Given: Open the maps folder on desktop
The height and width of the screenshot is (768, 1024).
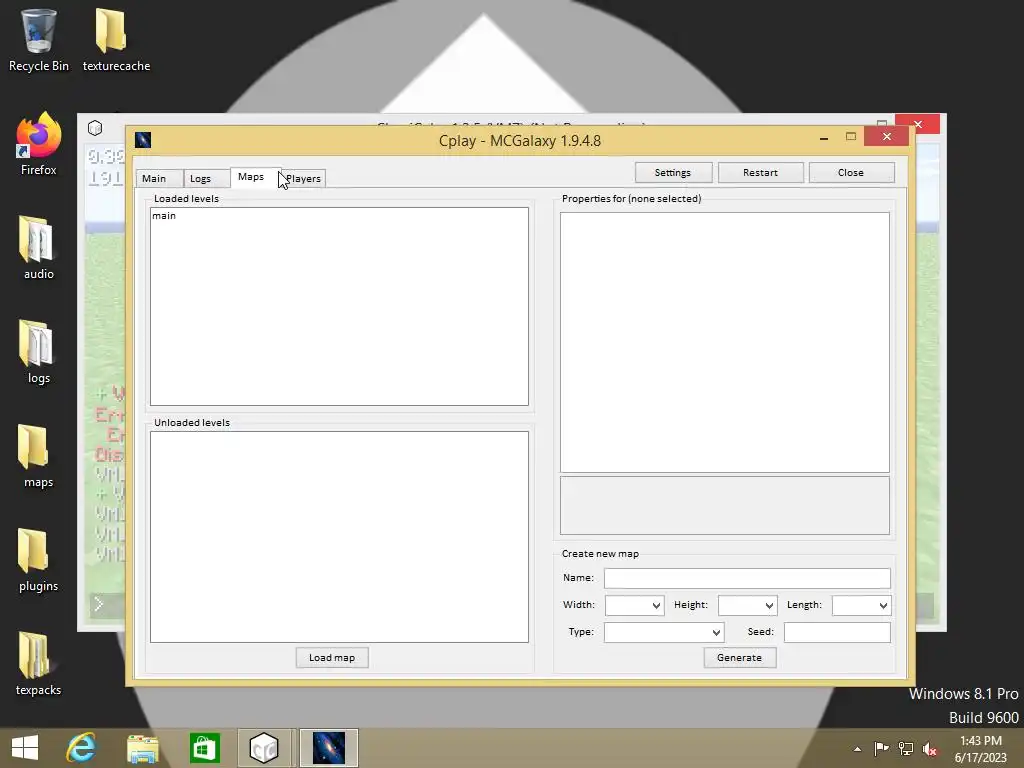Looking at the screenshot, I should pyautogui.click(x=39, y=456).
